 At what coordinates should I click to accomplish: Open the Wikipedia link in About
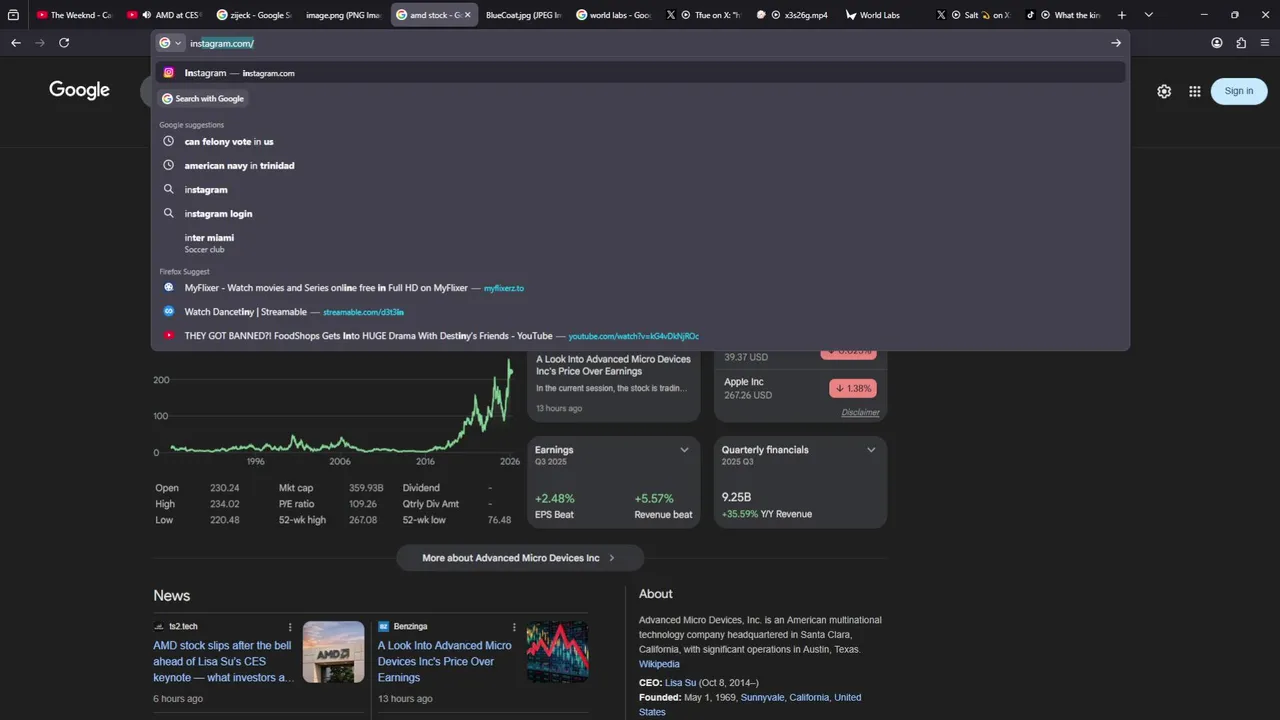tap(659, 664)
